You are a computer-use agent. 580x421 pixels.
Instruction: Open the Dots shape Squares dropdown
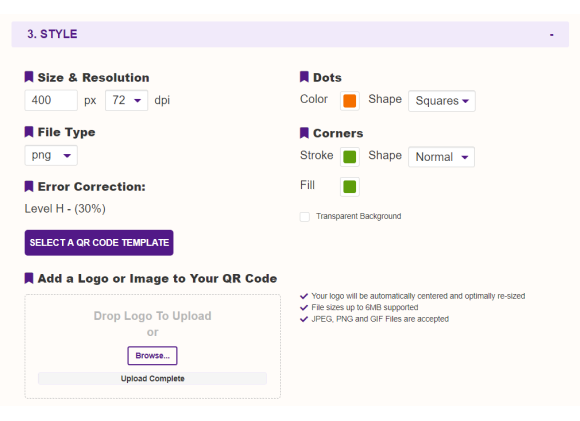pyautogui.click(x=442, y=101)
